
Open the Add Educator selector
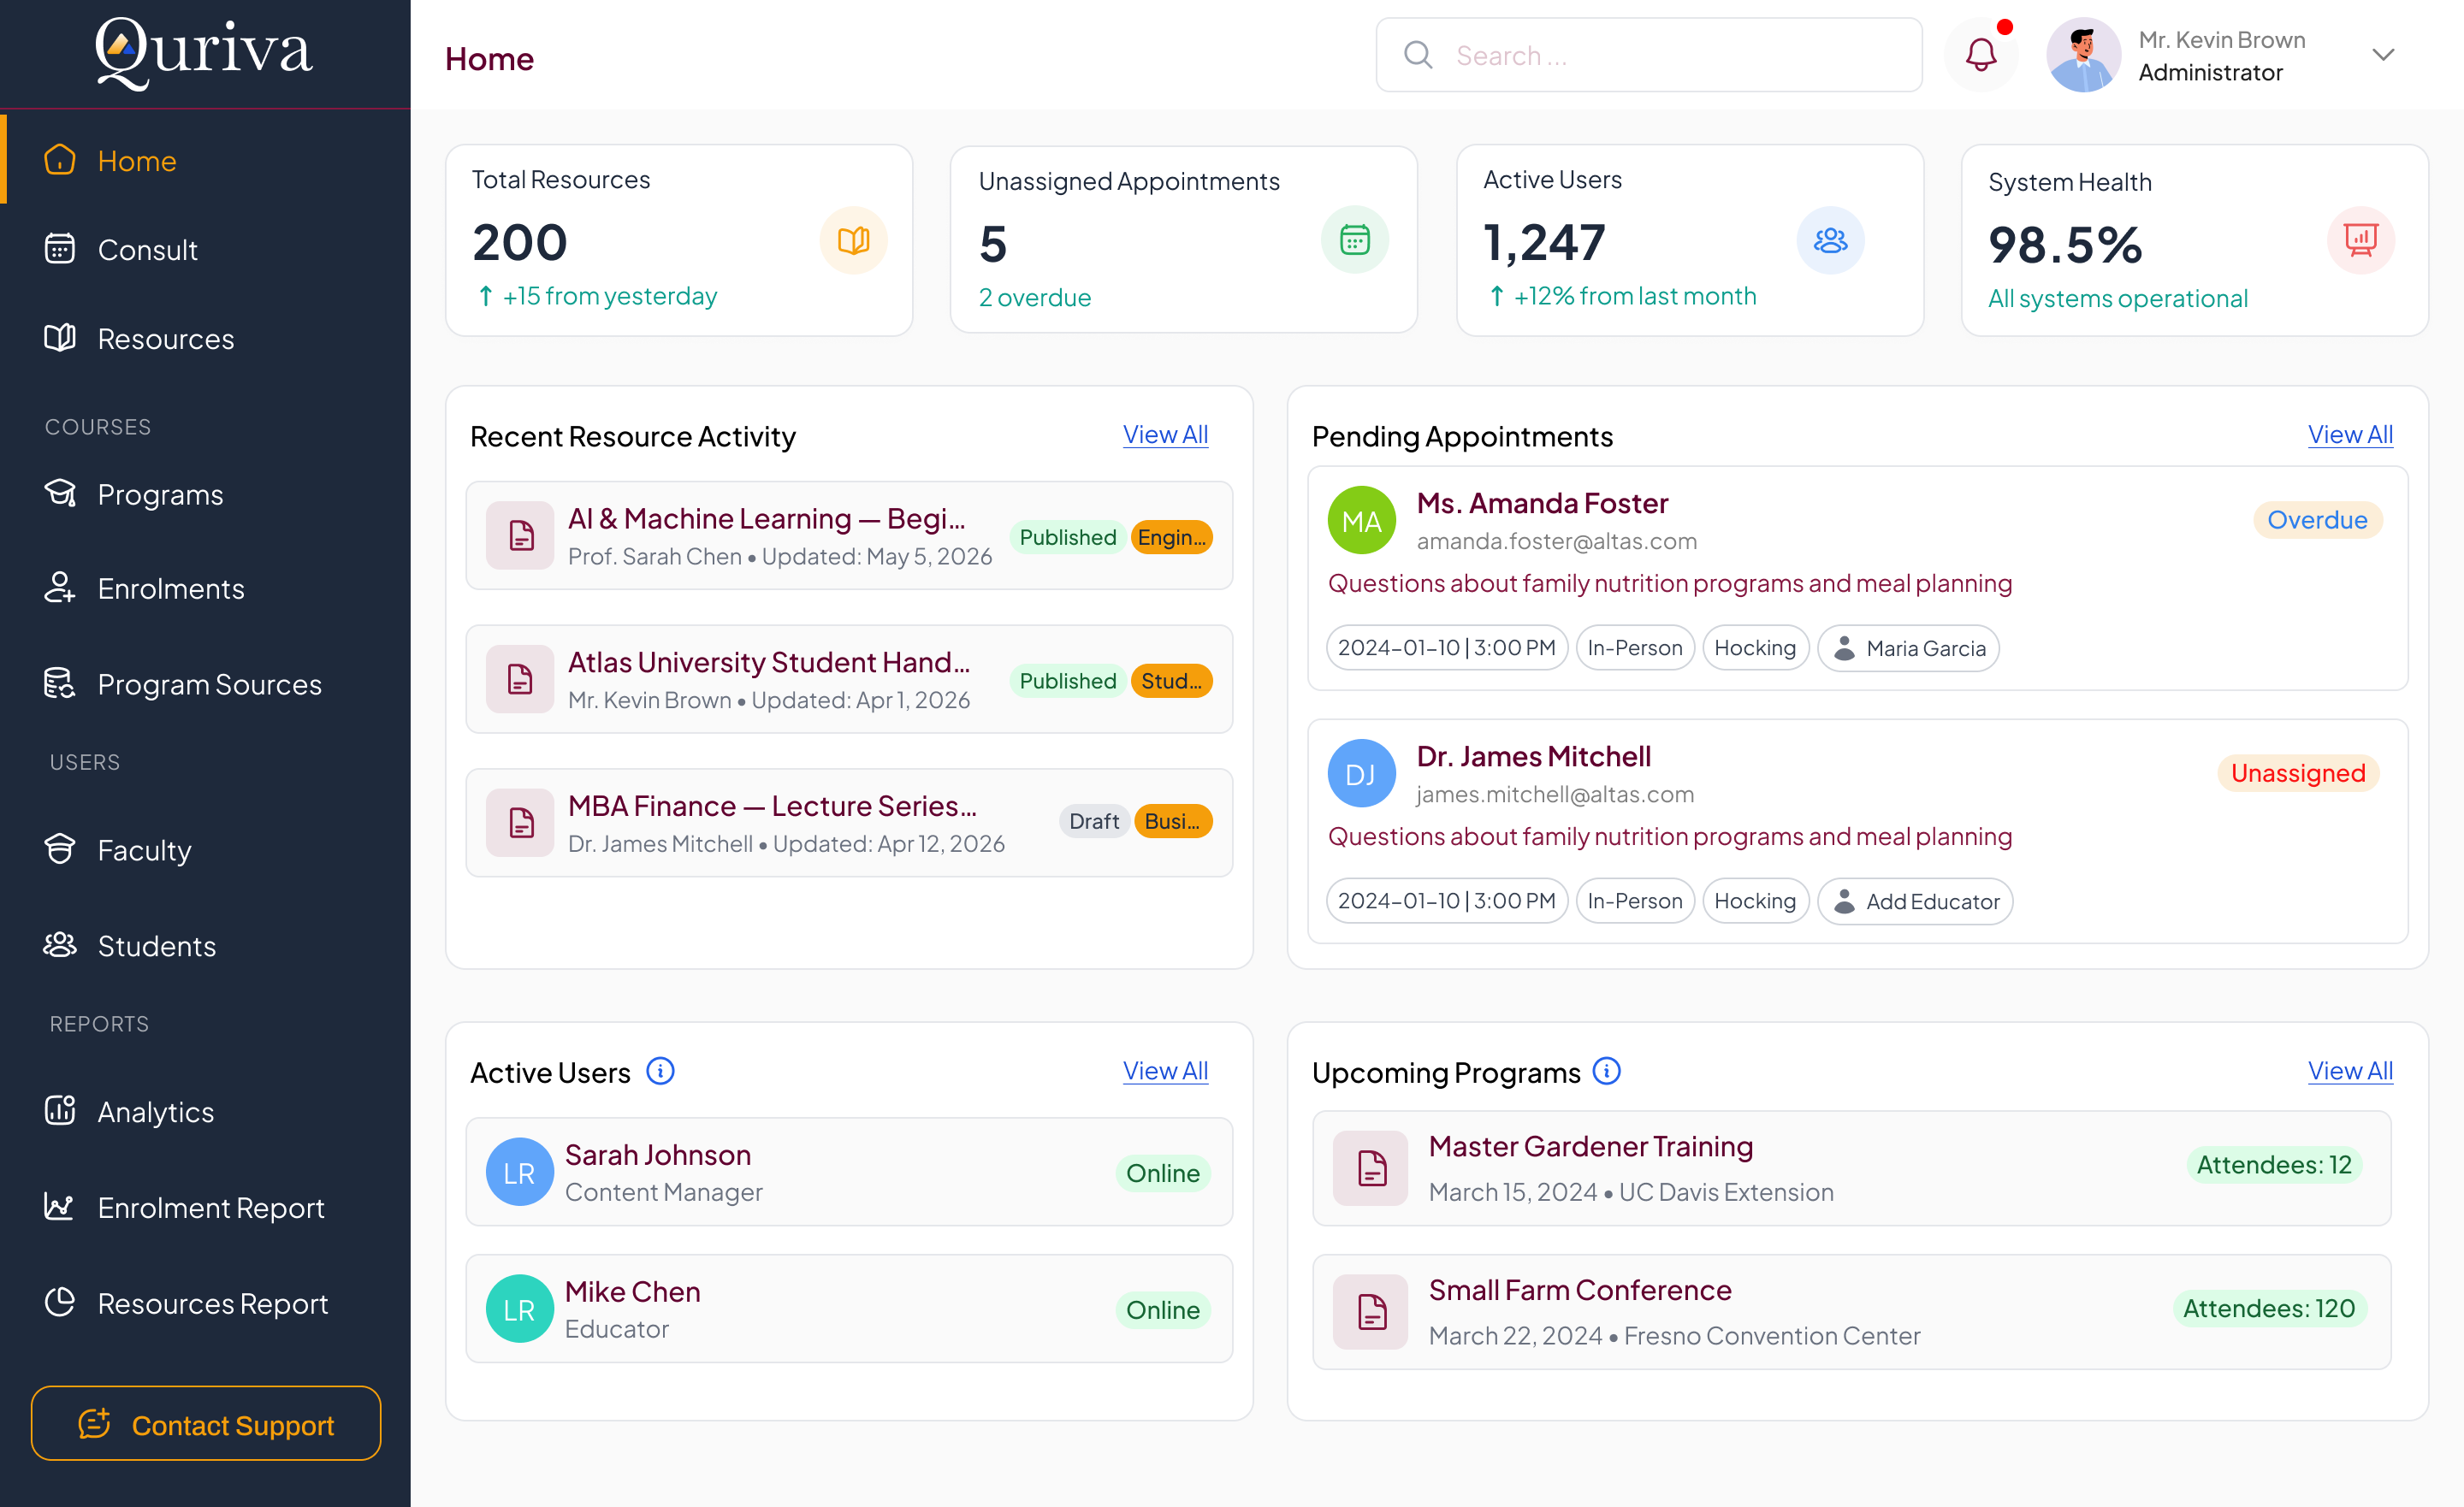[1914, 901]
